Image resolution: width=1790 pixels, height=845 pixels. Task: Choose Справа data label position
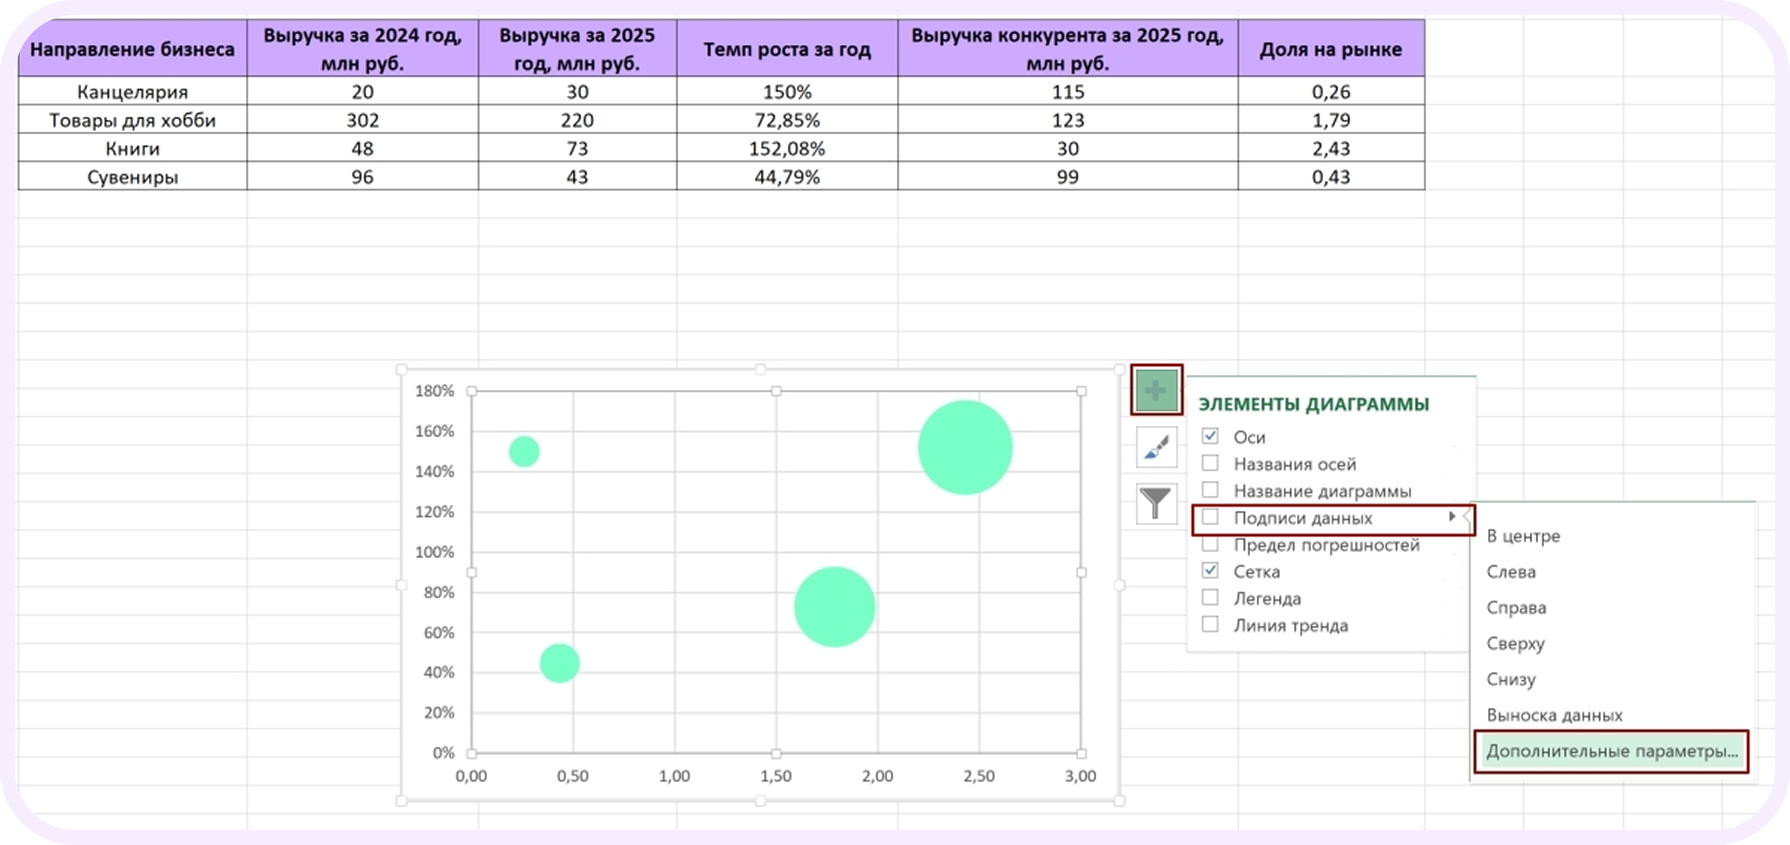(1516, 608)
